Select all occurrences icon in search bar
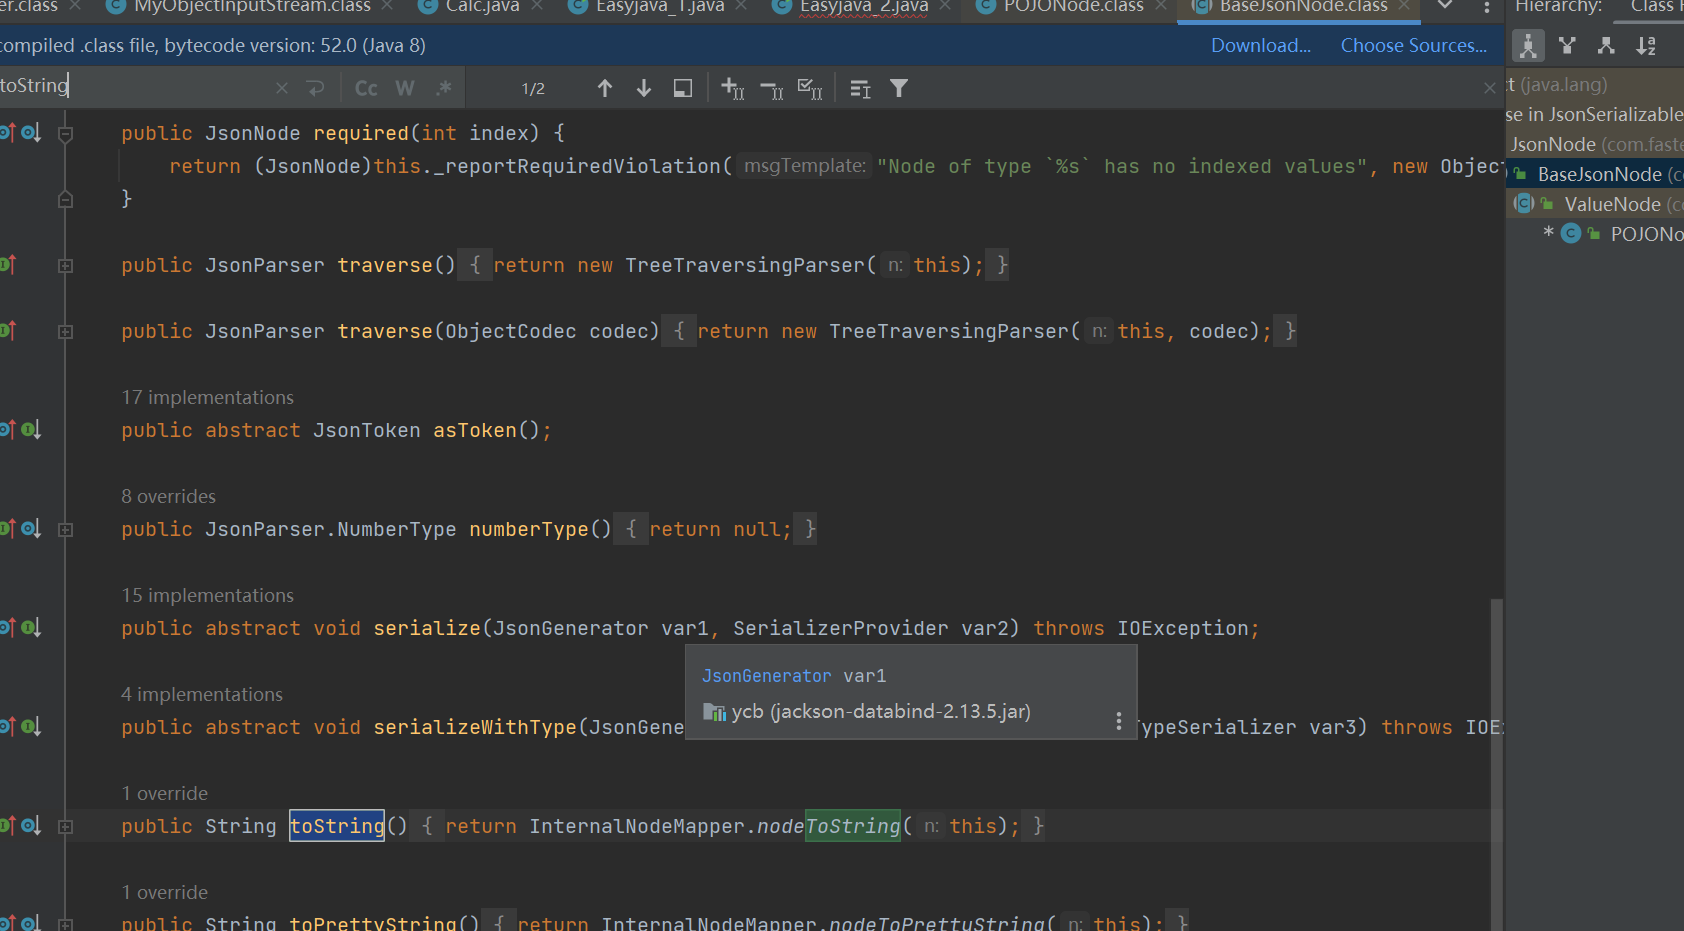The height and width of the screenshot is (931, 1684). point(810,88)
